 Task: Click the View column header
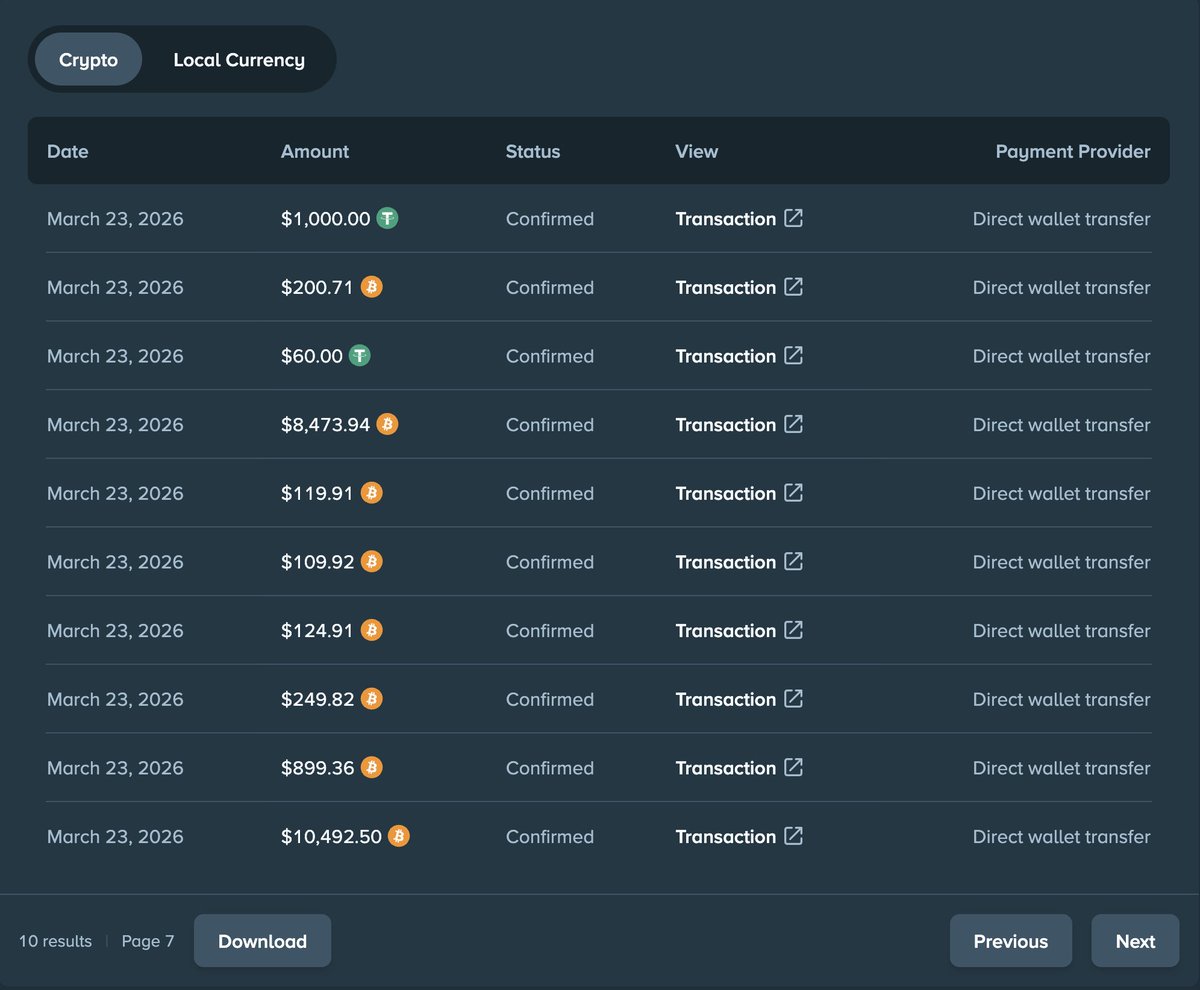(x=697, y=152)
